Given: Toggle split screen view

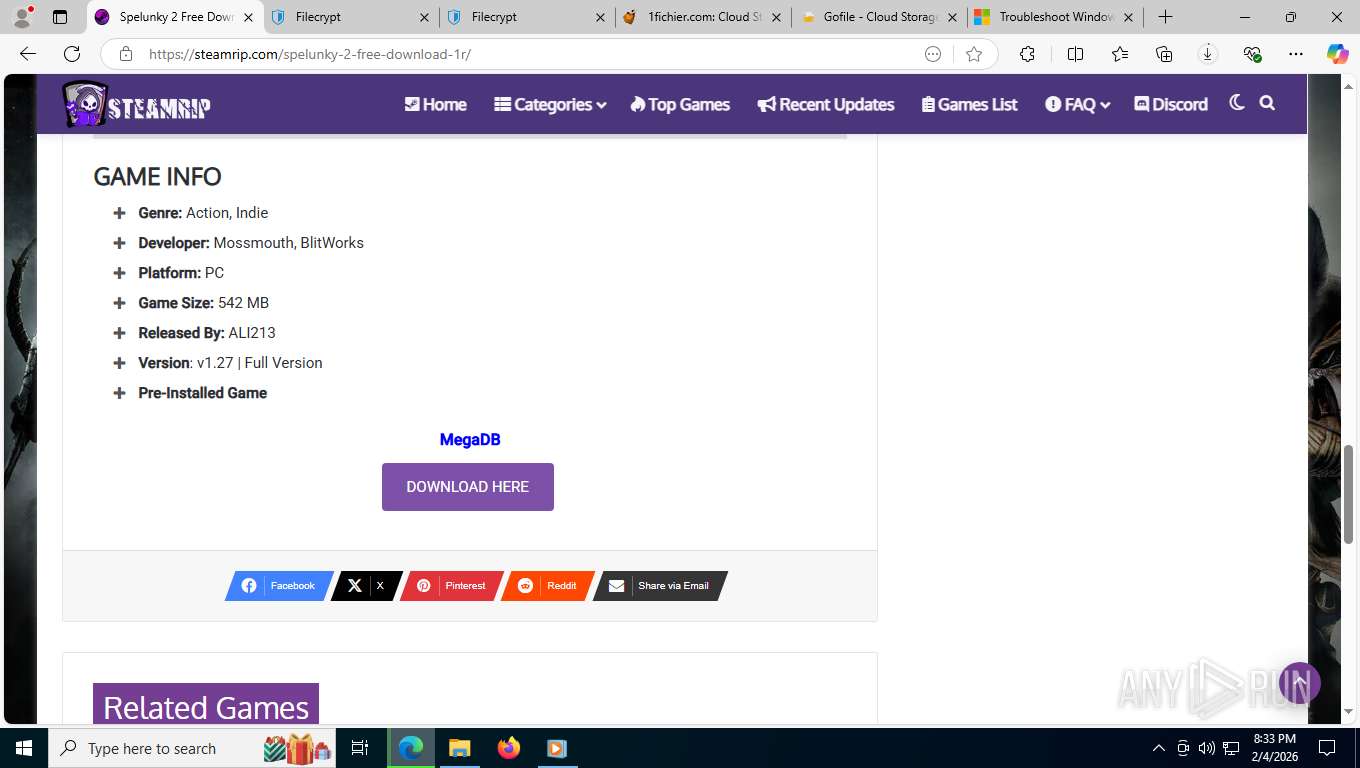Looking at the screenshot, I should (1075, 54).
